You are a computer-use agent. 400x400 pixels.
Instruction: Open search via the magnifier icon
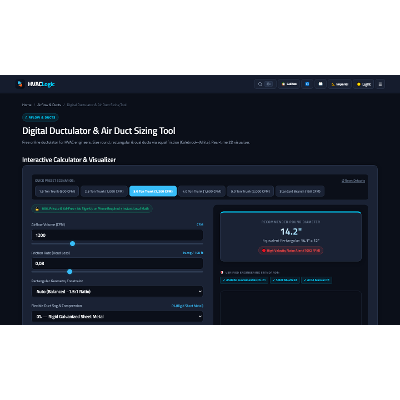tap(260, 84)
